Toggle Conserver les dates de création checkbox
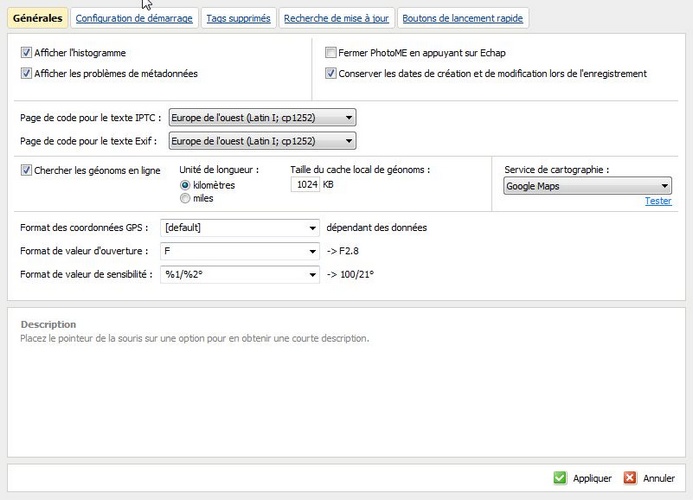 [331, 73]
